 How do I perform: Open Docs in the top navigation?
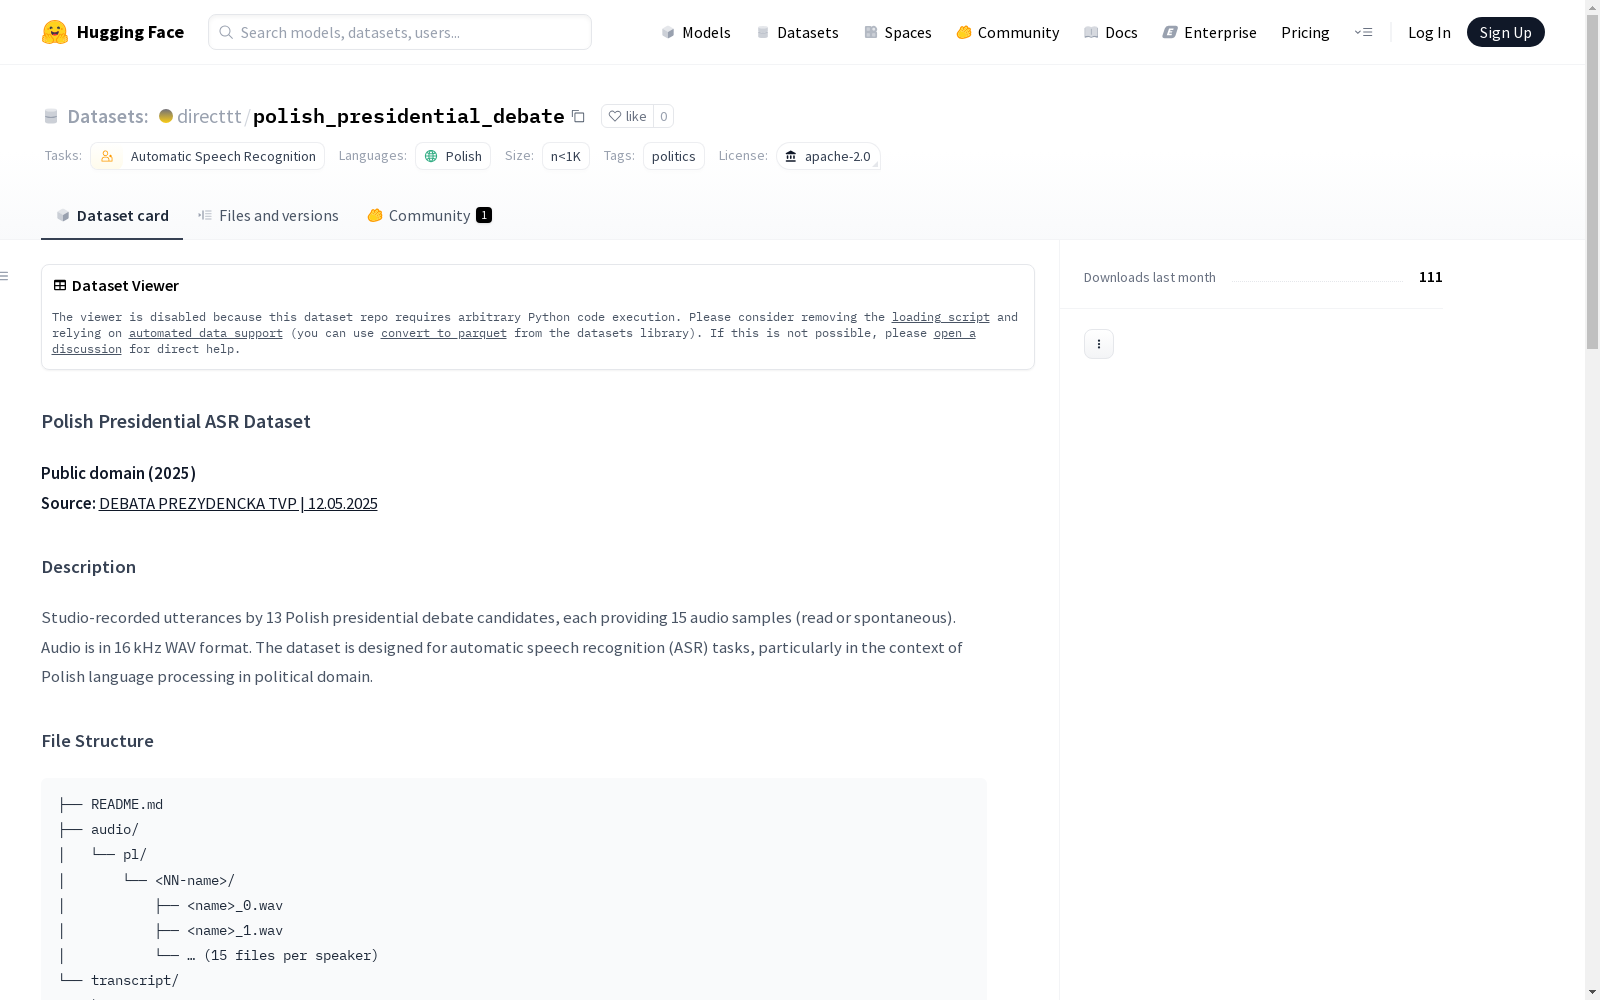(1111, 32)
